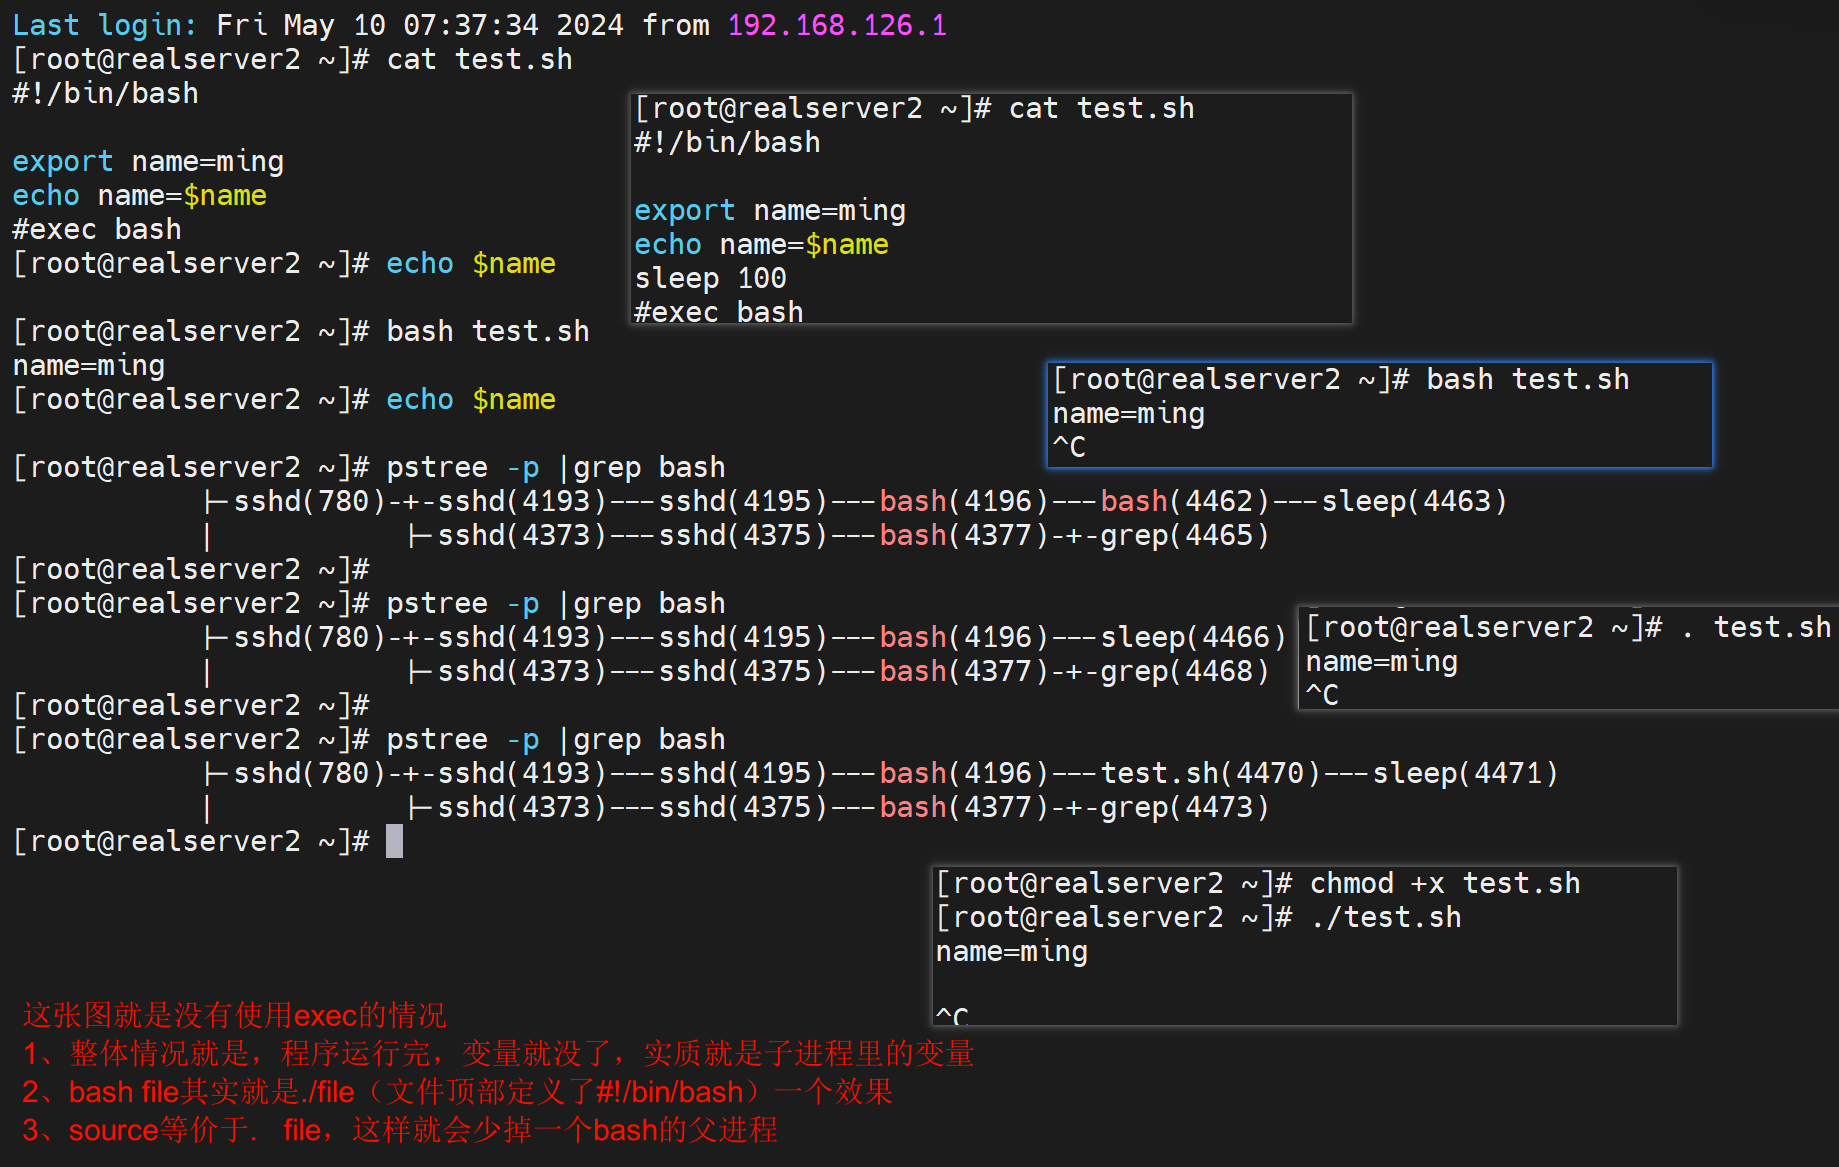
Task: Click the 'sleep 100' line in script inset
Action: [x=710, y=278]
